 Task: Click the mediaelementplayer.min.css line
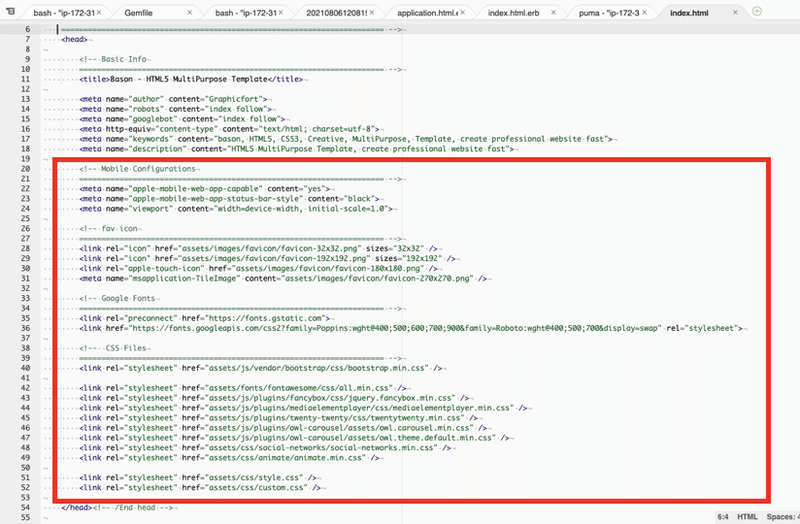303,408
